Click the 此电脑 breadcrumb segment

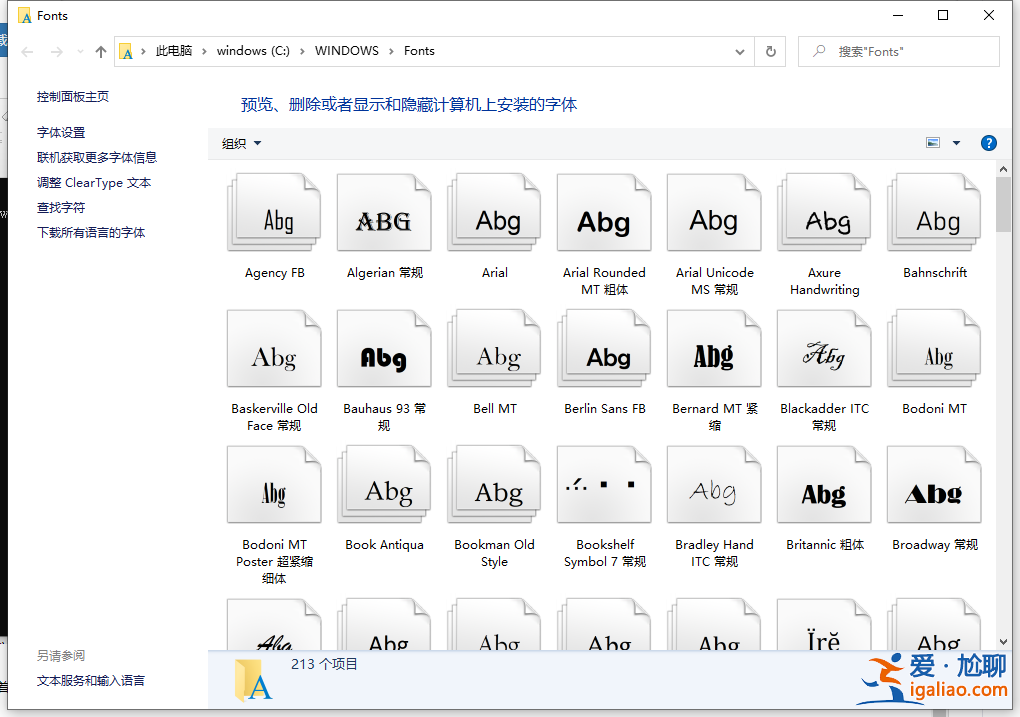pyautogui.click(x=174, y=51)
